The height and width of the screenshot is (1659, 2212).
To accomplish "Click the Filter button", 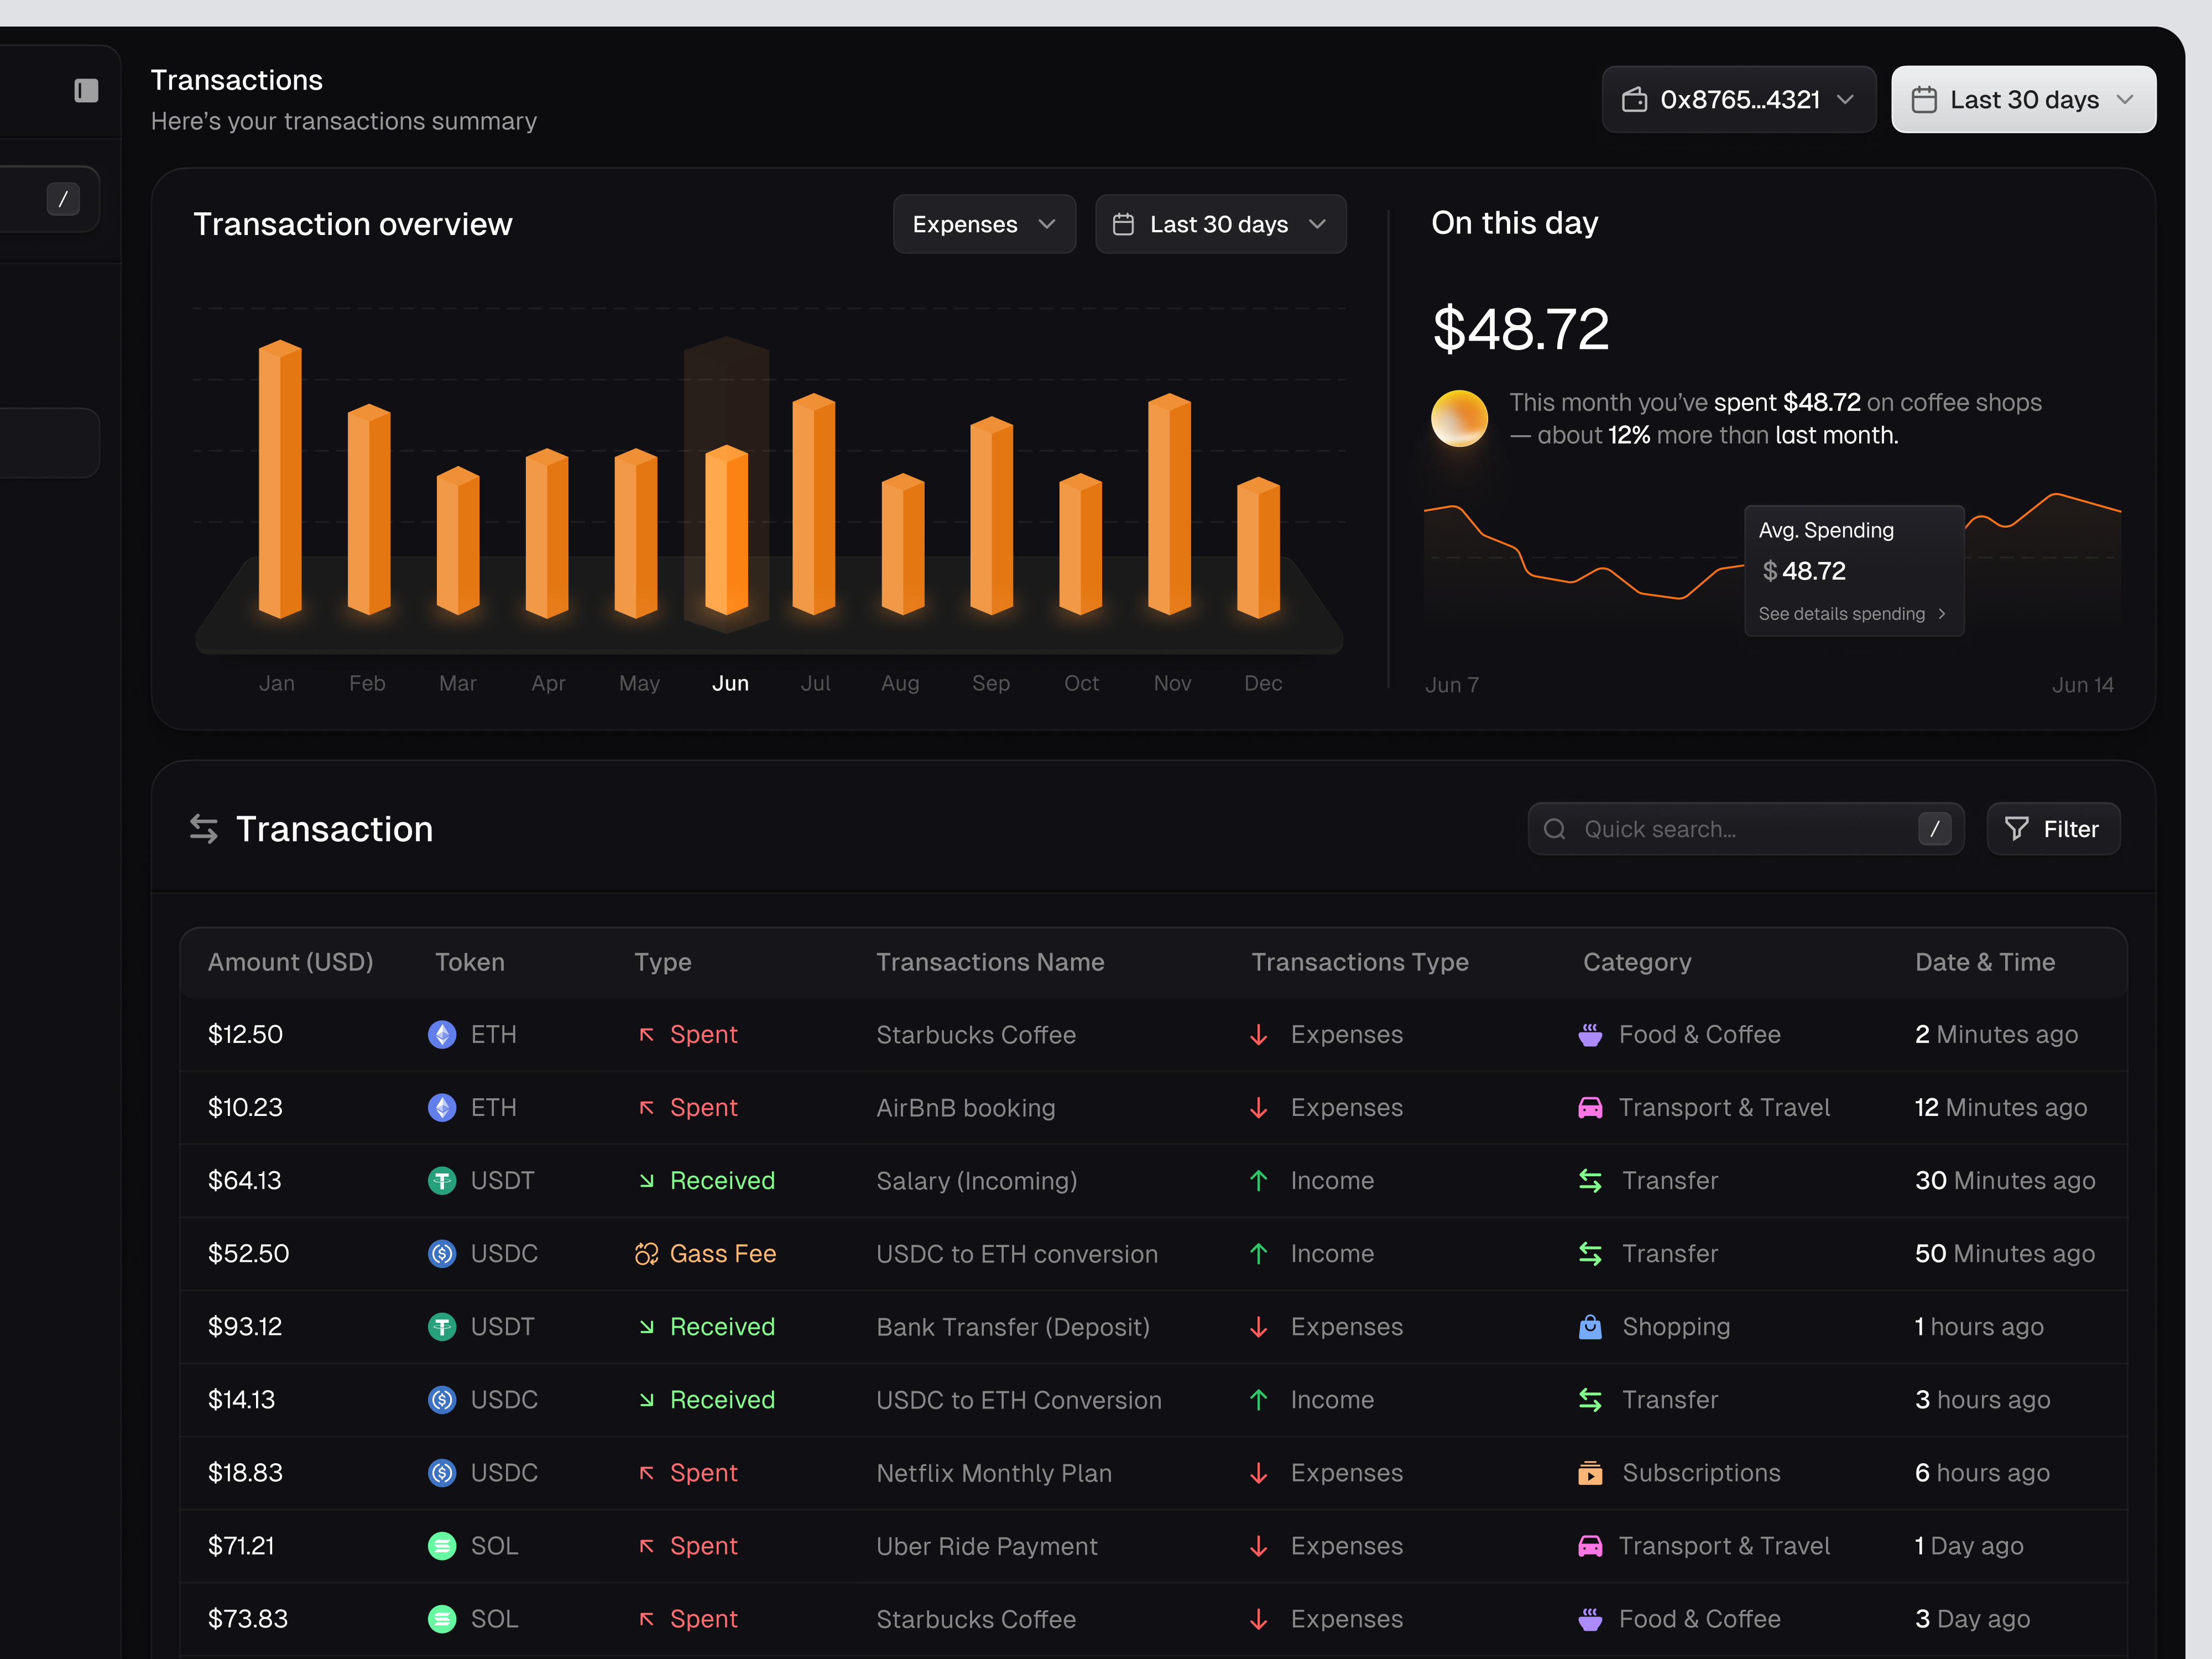I will pyautogui.click(x=2053, y=829).
